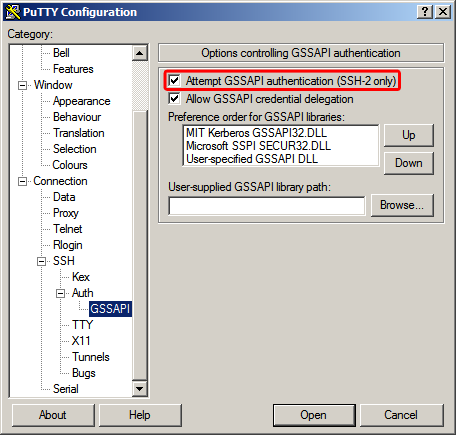Screen dimensions: 456x435
Task: Select the Kex category
Action: [81, 277]
